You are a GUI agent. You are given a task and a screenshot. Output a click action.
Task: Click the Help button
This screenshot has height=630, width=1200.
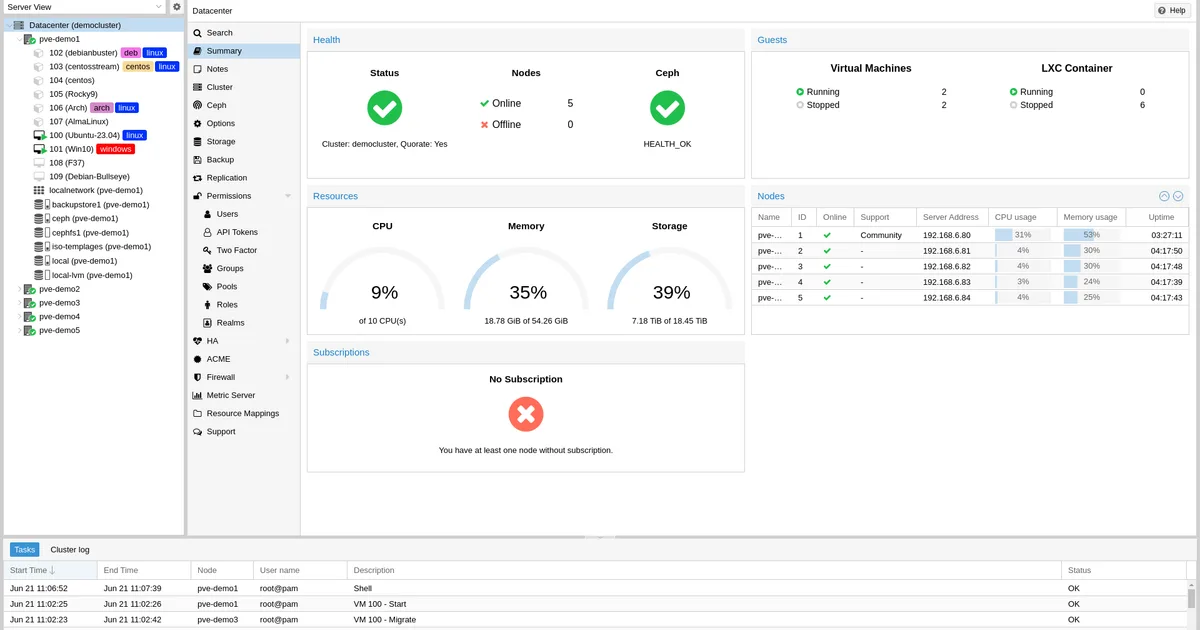click(1173, 10)
